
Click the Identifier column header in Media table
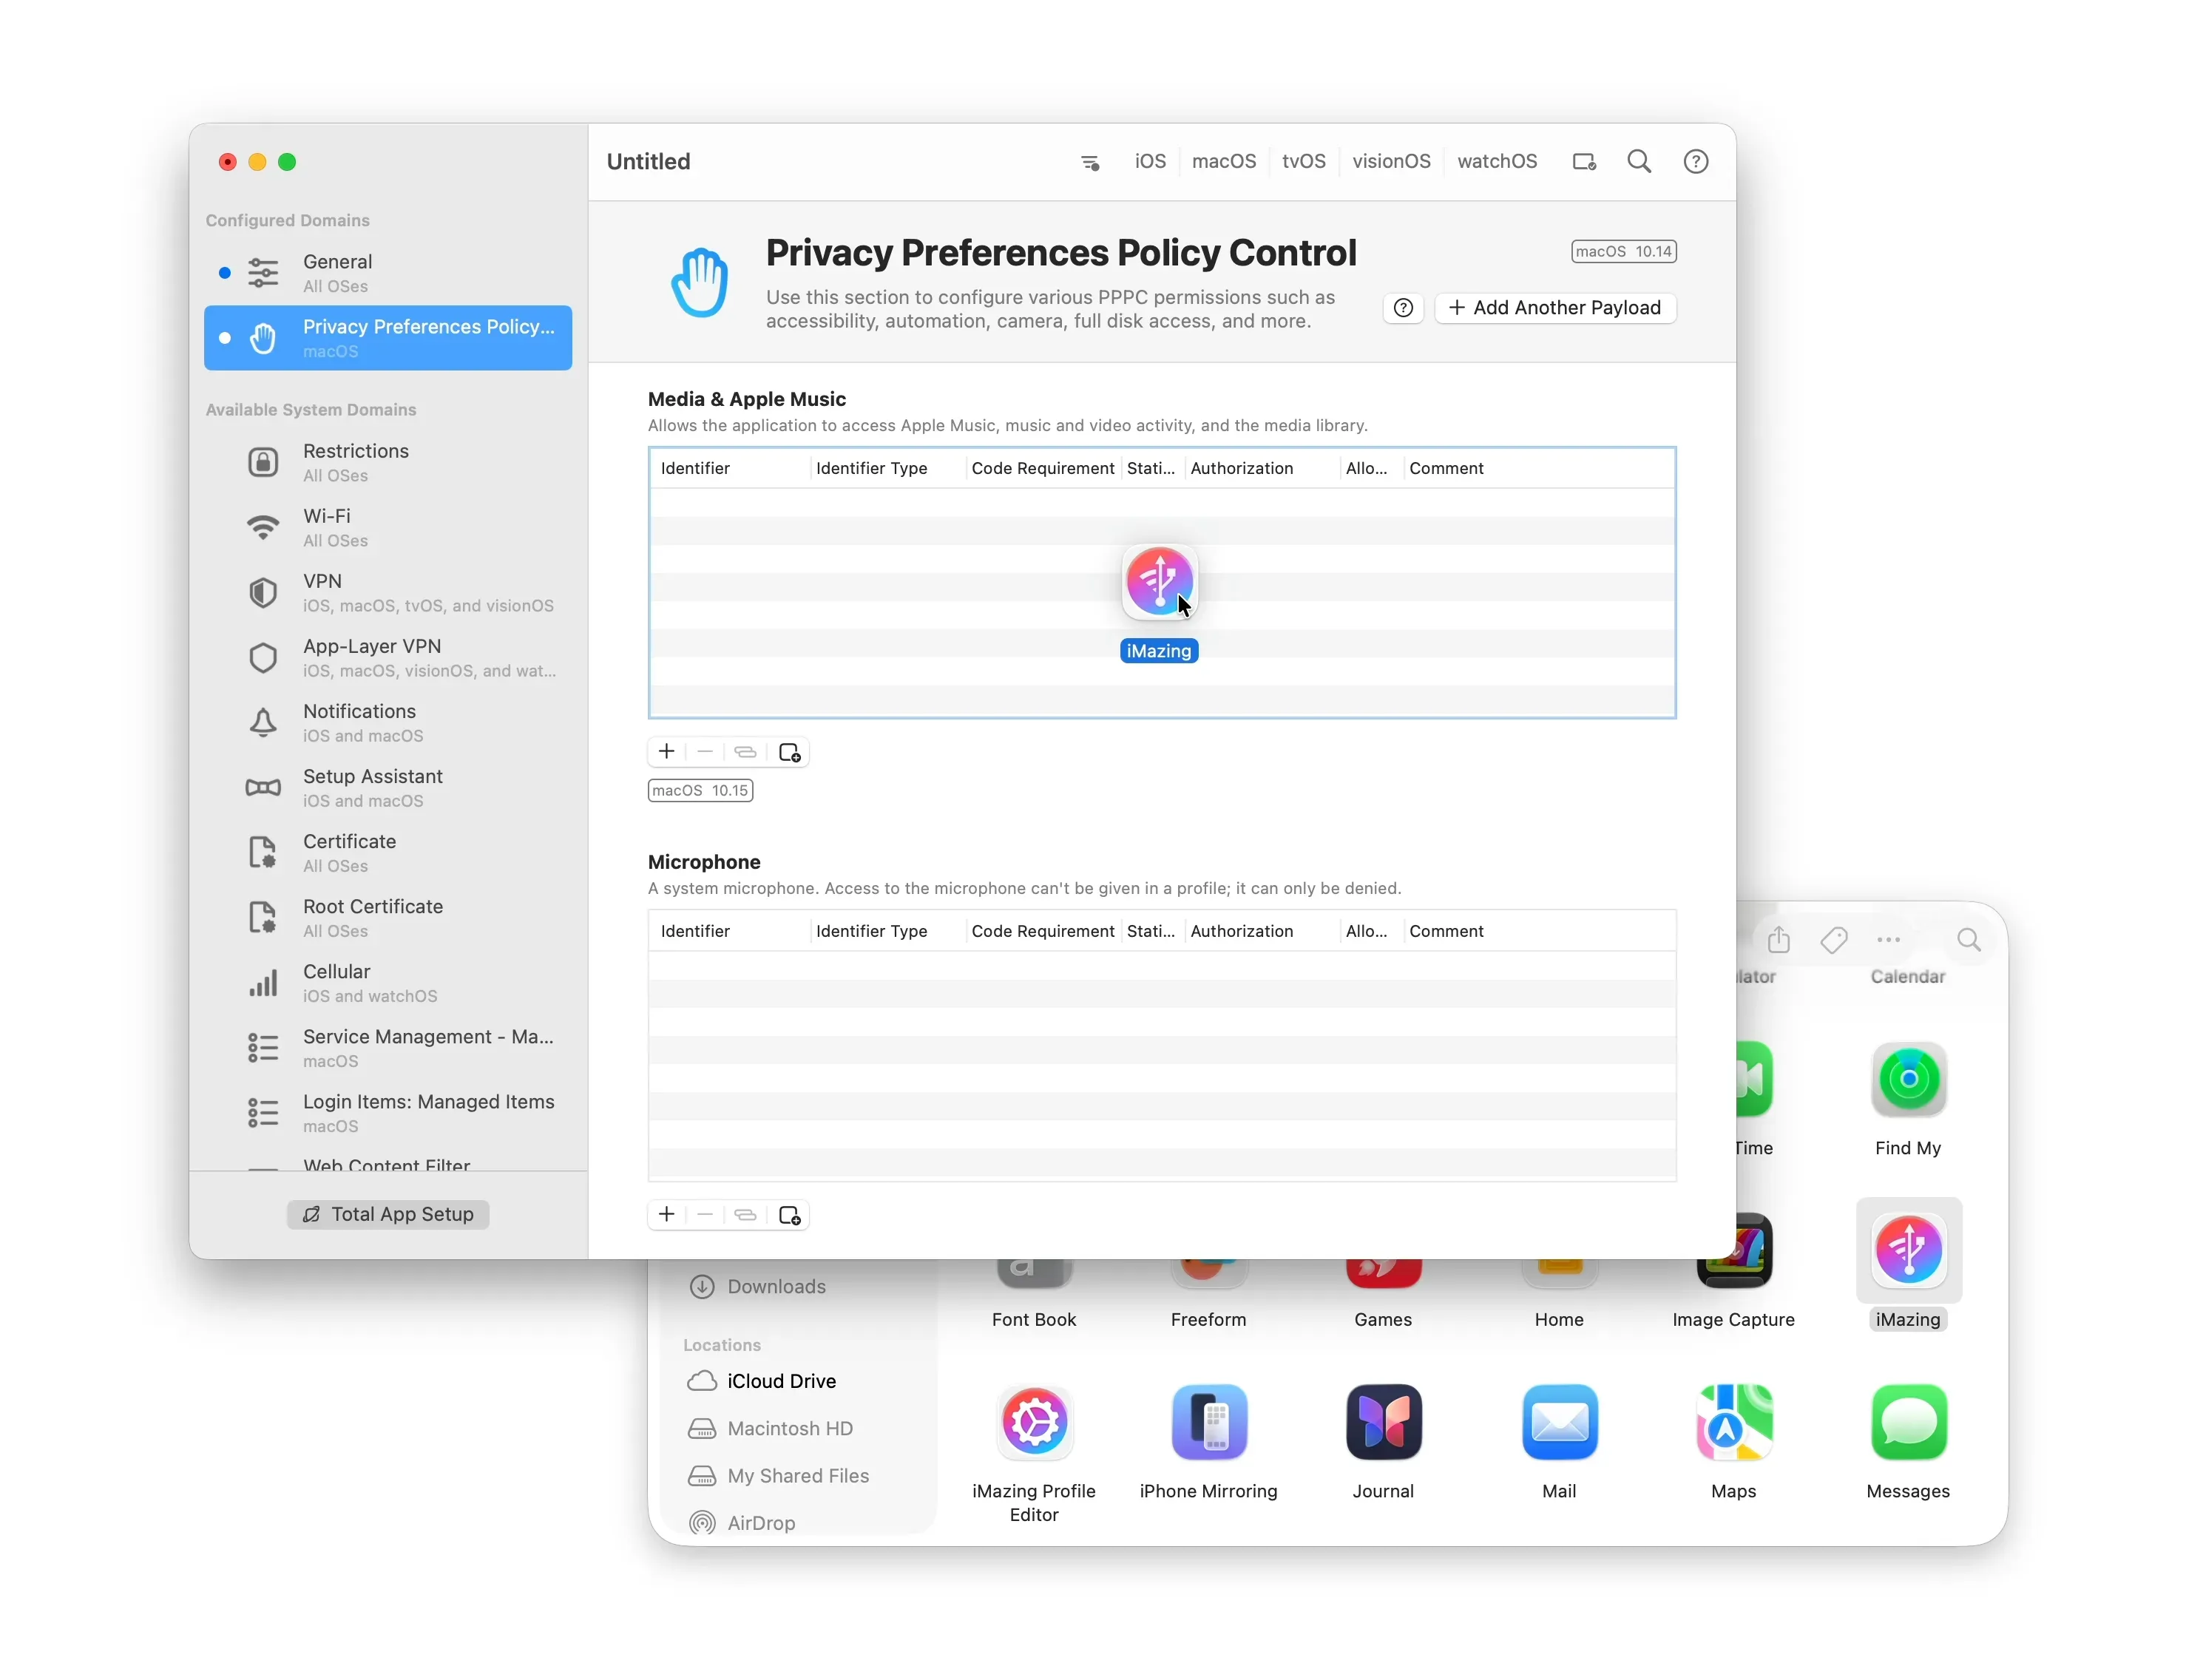695,468
